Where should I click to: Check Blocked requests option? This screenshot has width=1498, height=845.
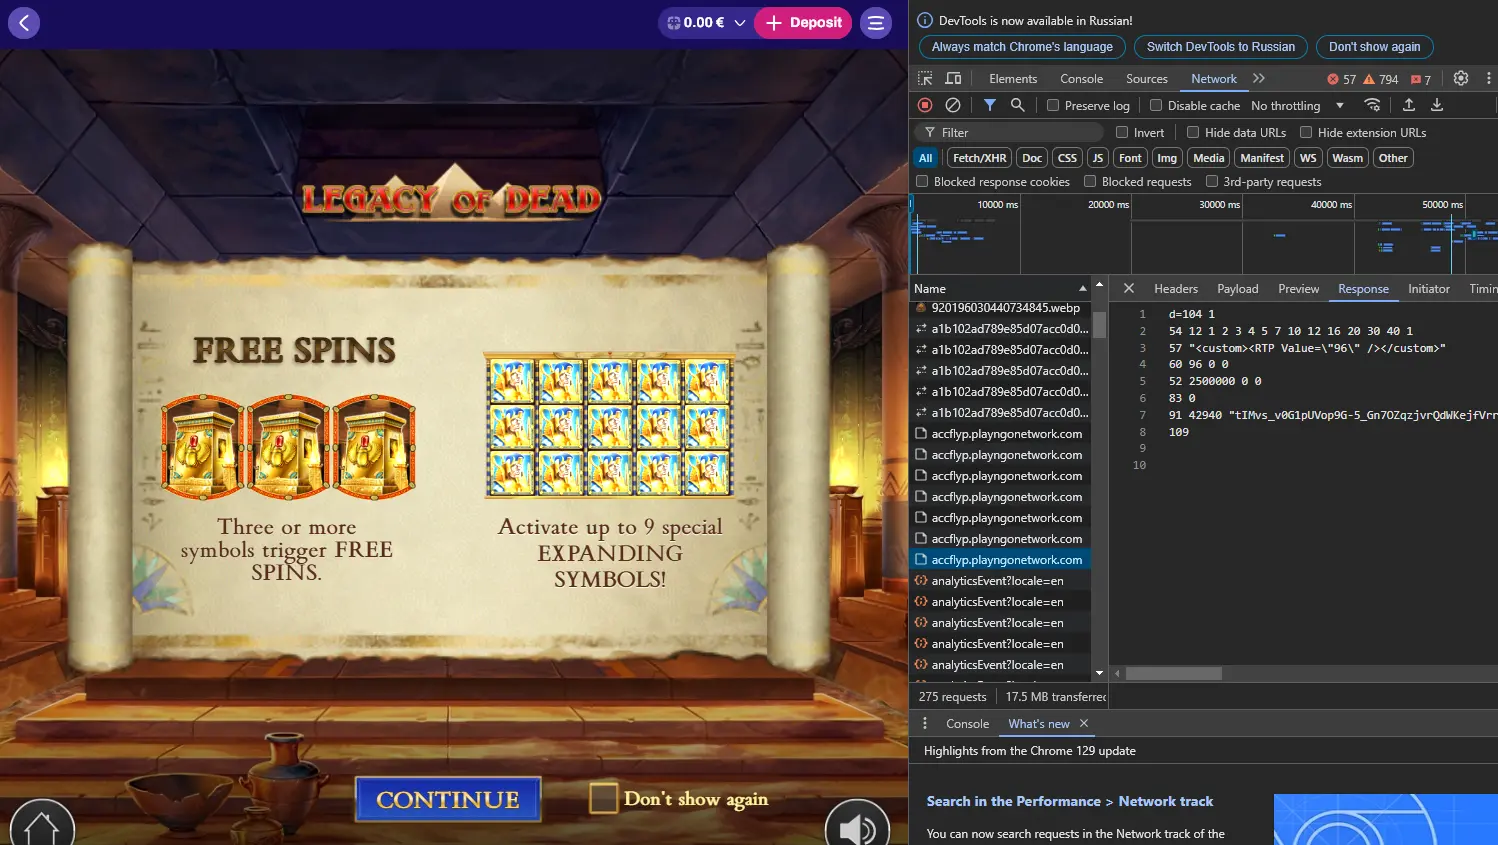(1090, 181)
